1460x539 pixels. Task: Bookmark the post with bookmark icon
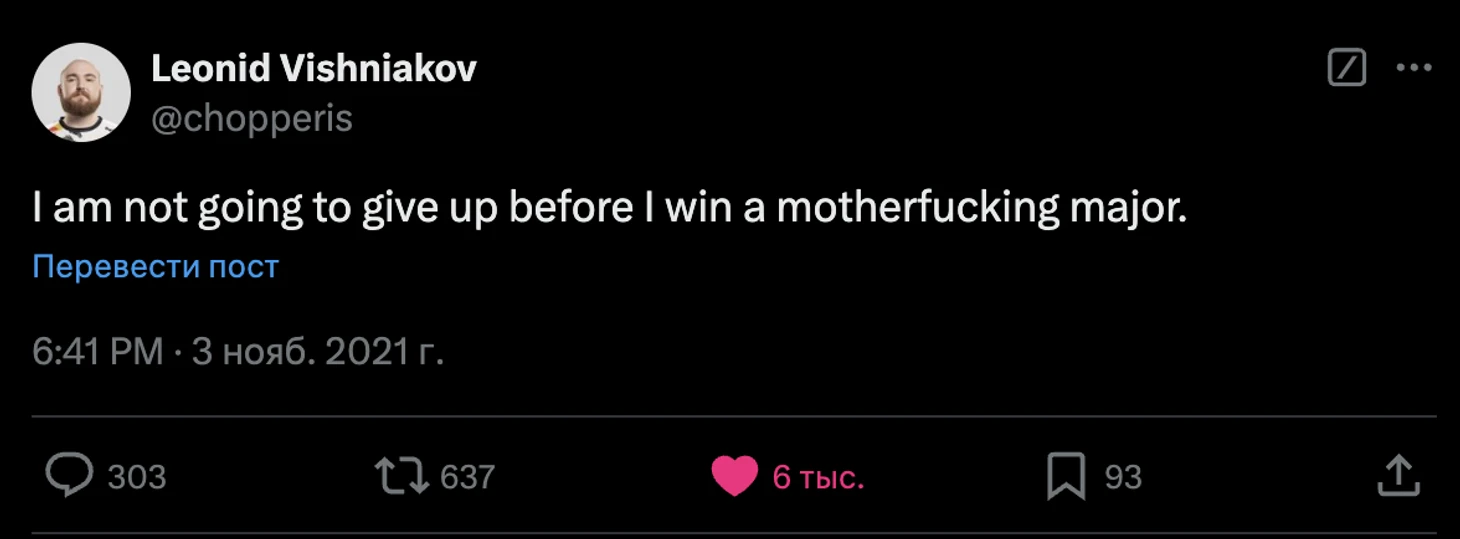1066,476
